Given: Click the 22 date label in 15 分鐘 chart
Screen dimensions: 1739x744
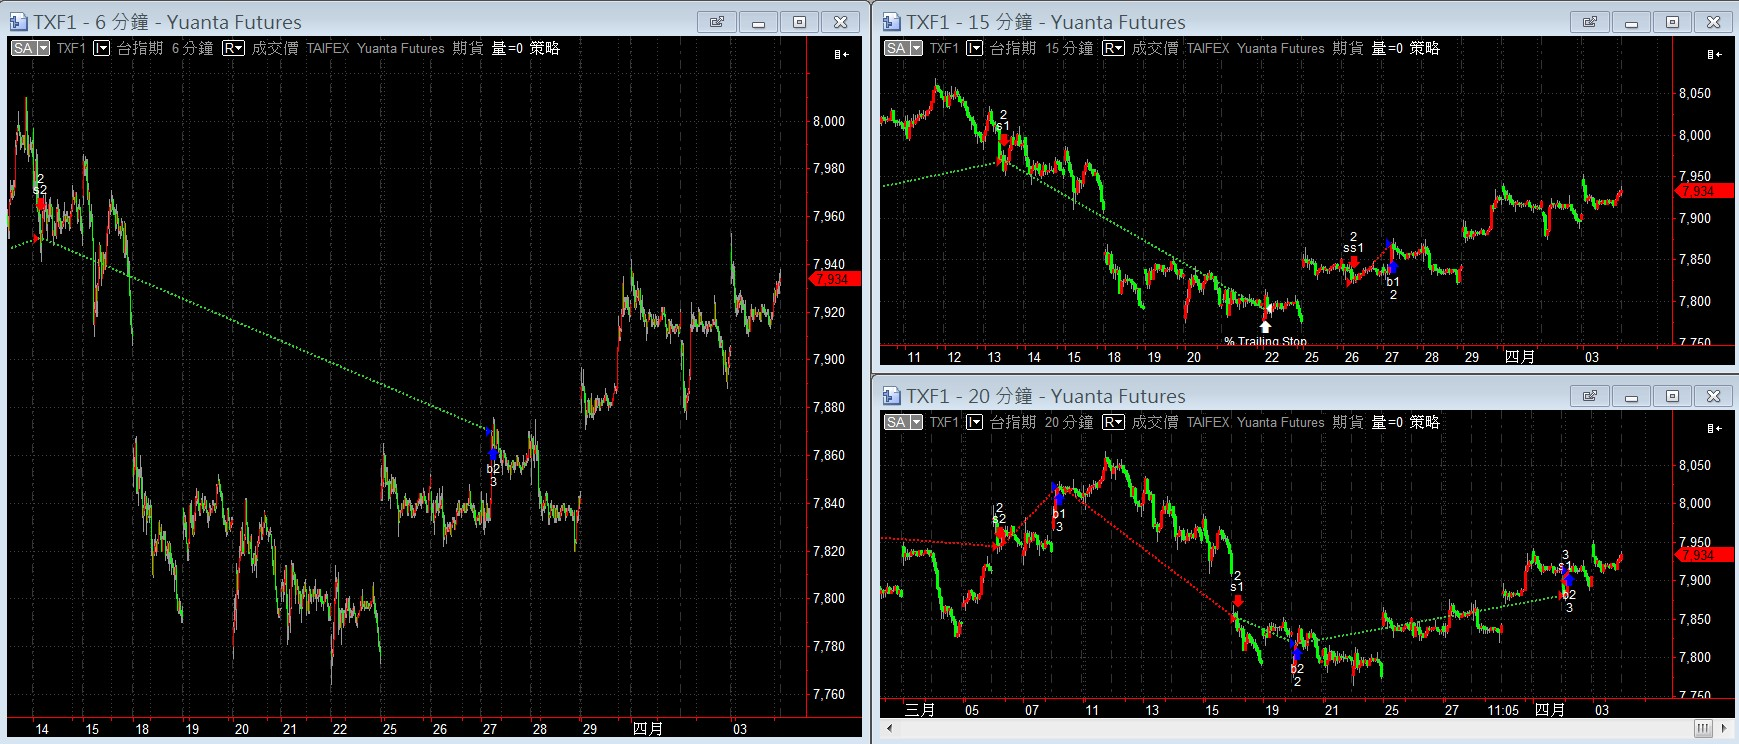Looking at the screenshot, I should pos(1271,357).
